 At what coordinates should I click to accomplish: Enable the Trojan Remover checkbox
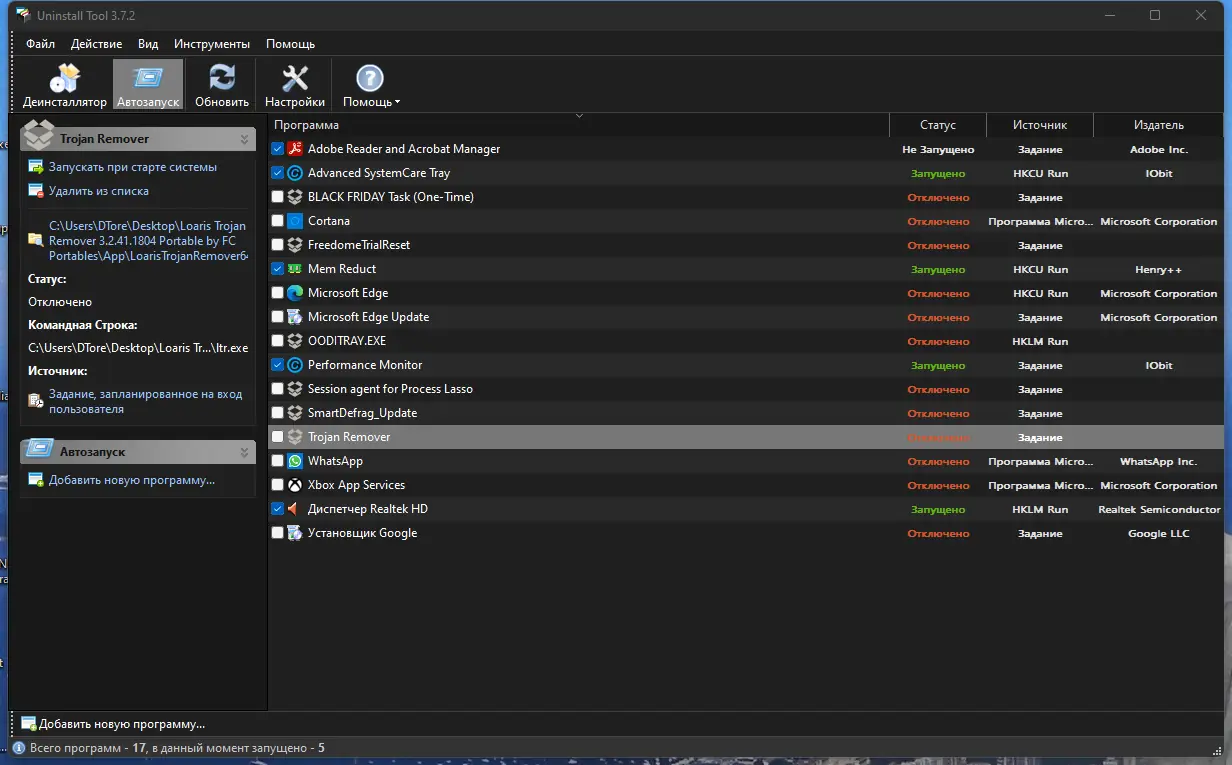point(278,437)
